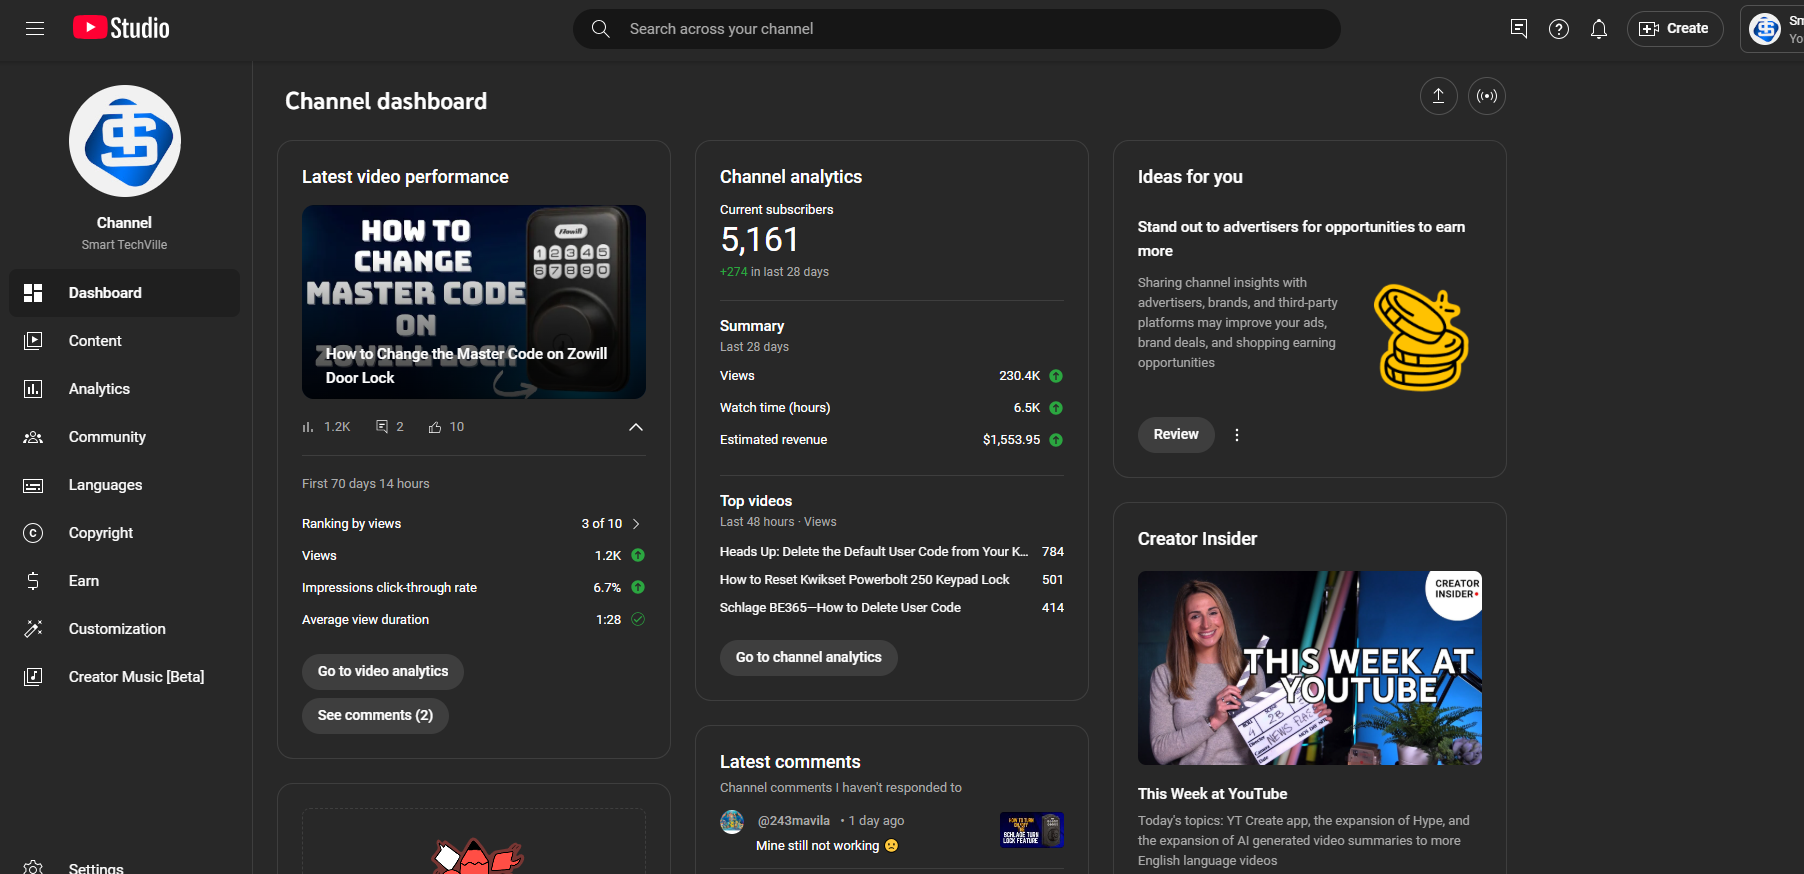1804x874 pixels.
Task: Open Customization in the sidebar
Action: coord(125,629)
